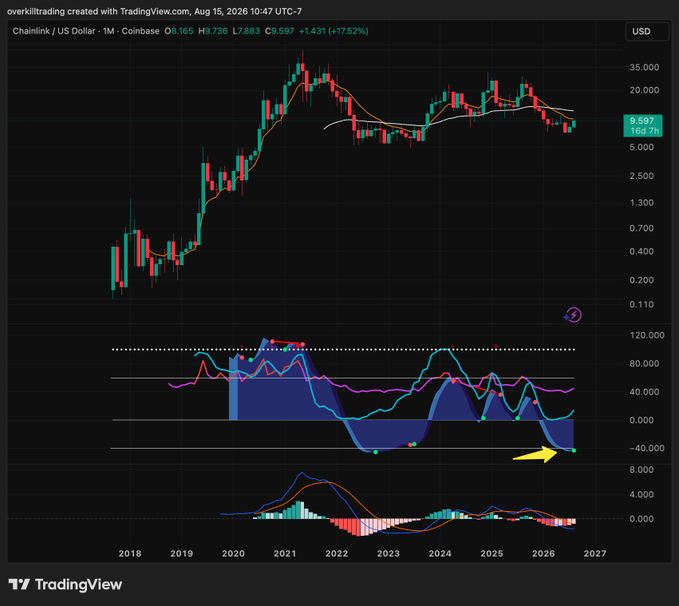
Task: Click the 9.597 current price label
Action: pyautogui.click(x=642, y=121)
